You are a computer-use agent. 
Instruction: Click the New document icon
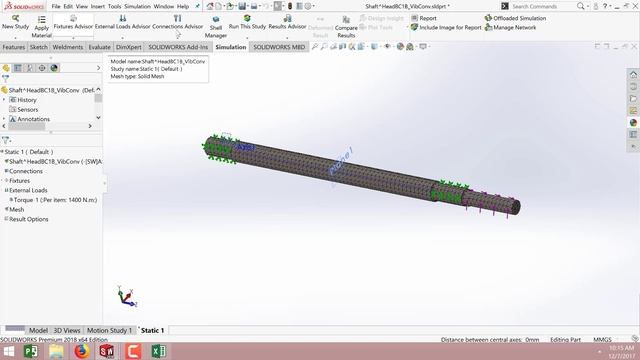pyautogui.click(x=219, y=6)
